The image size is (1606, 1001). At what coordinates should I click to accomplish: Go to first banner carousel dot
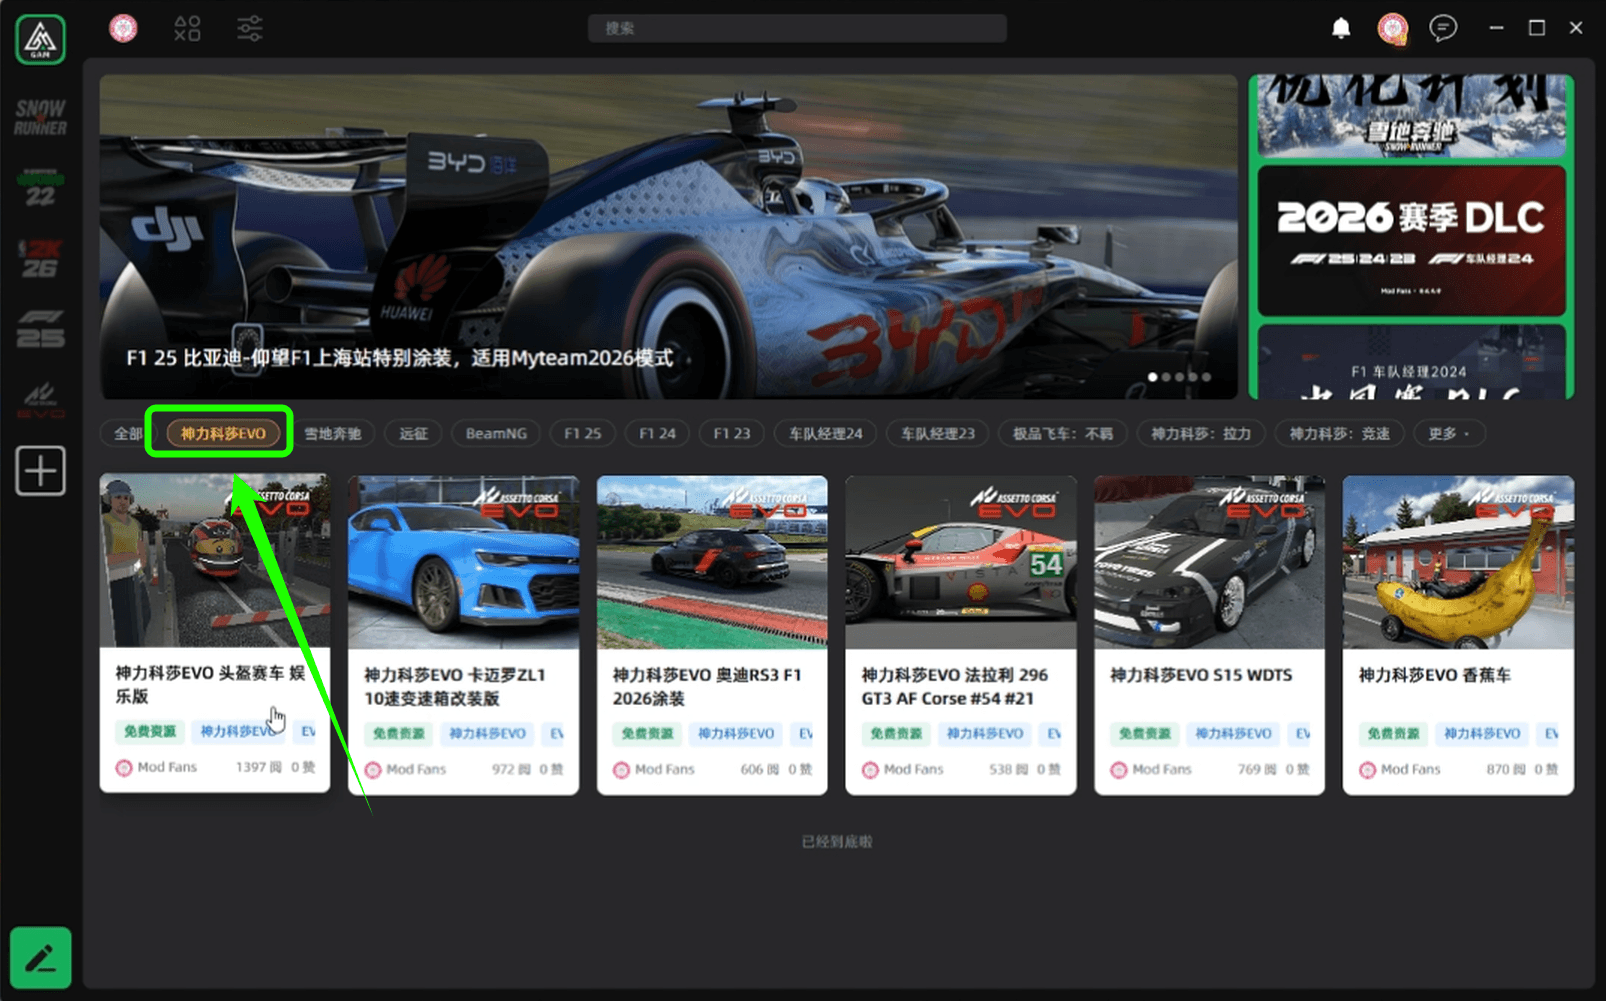(x=1153, y=377)
